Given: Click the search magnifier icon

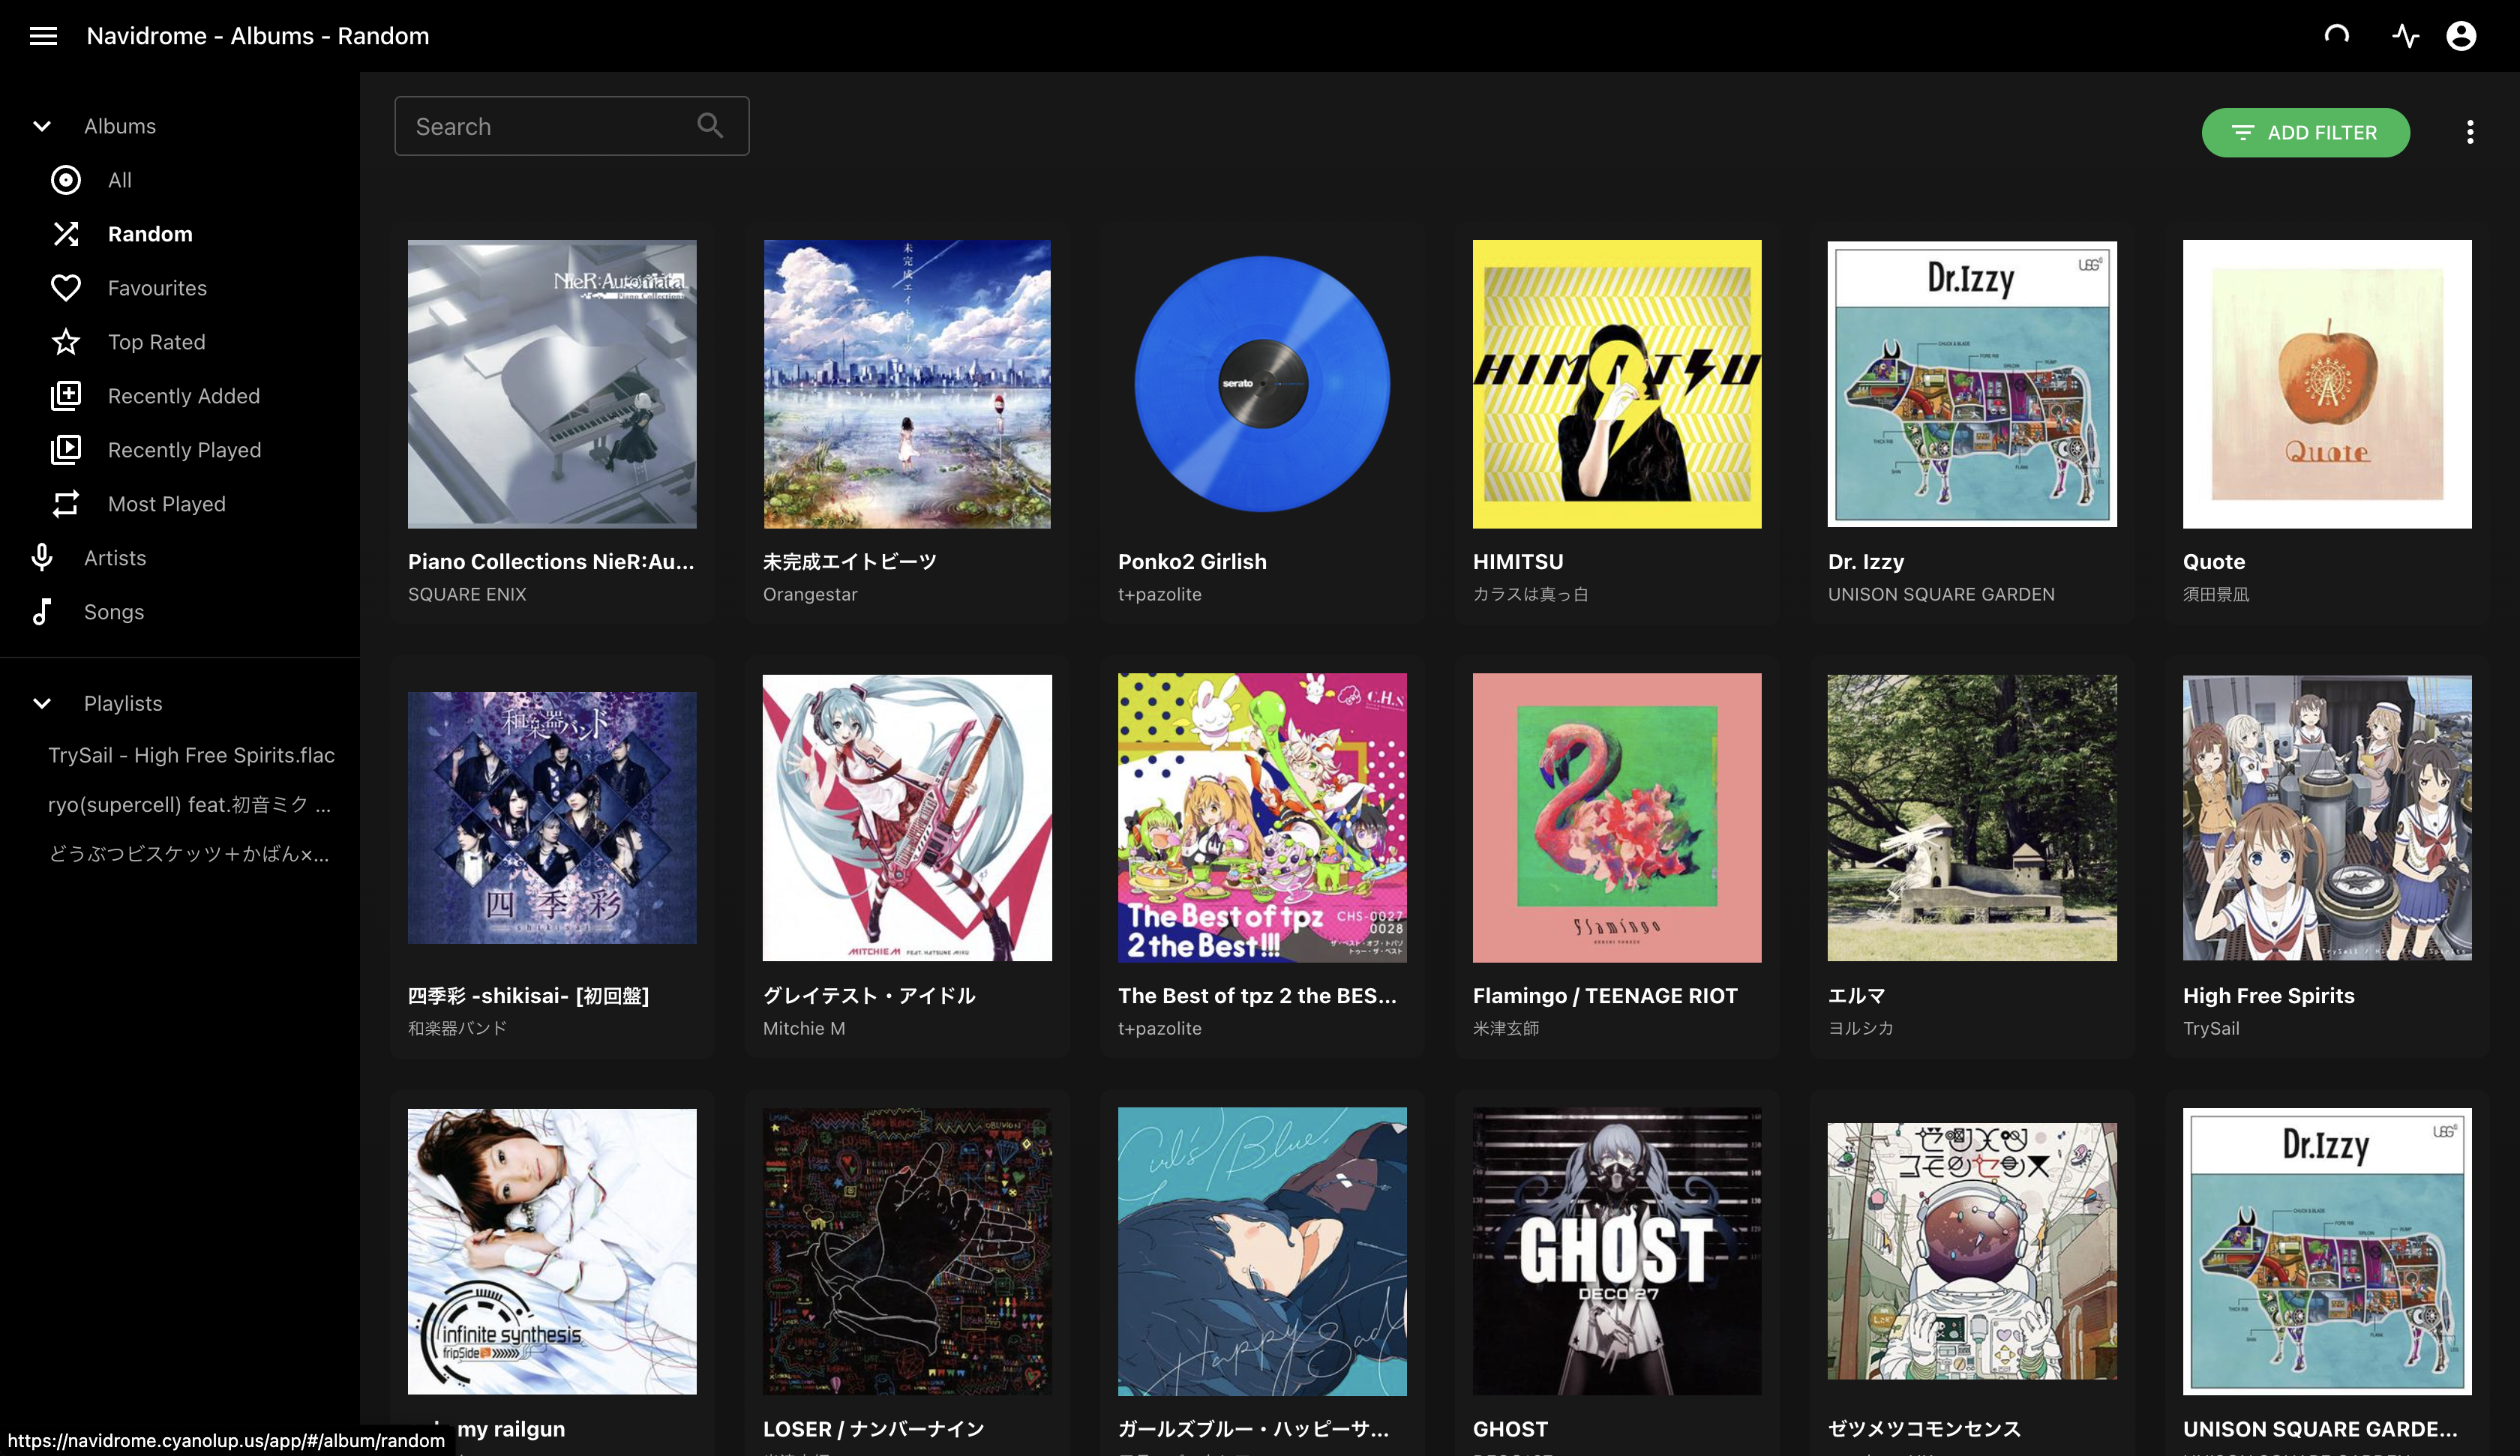Looking at the screenshot, I should [x=710, y=126].
